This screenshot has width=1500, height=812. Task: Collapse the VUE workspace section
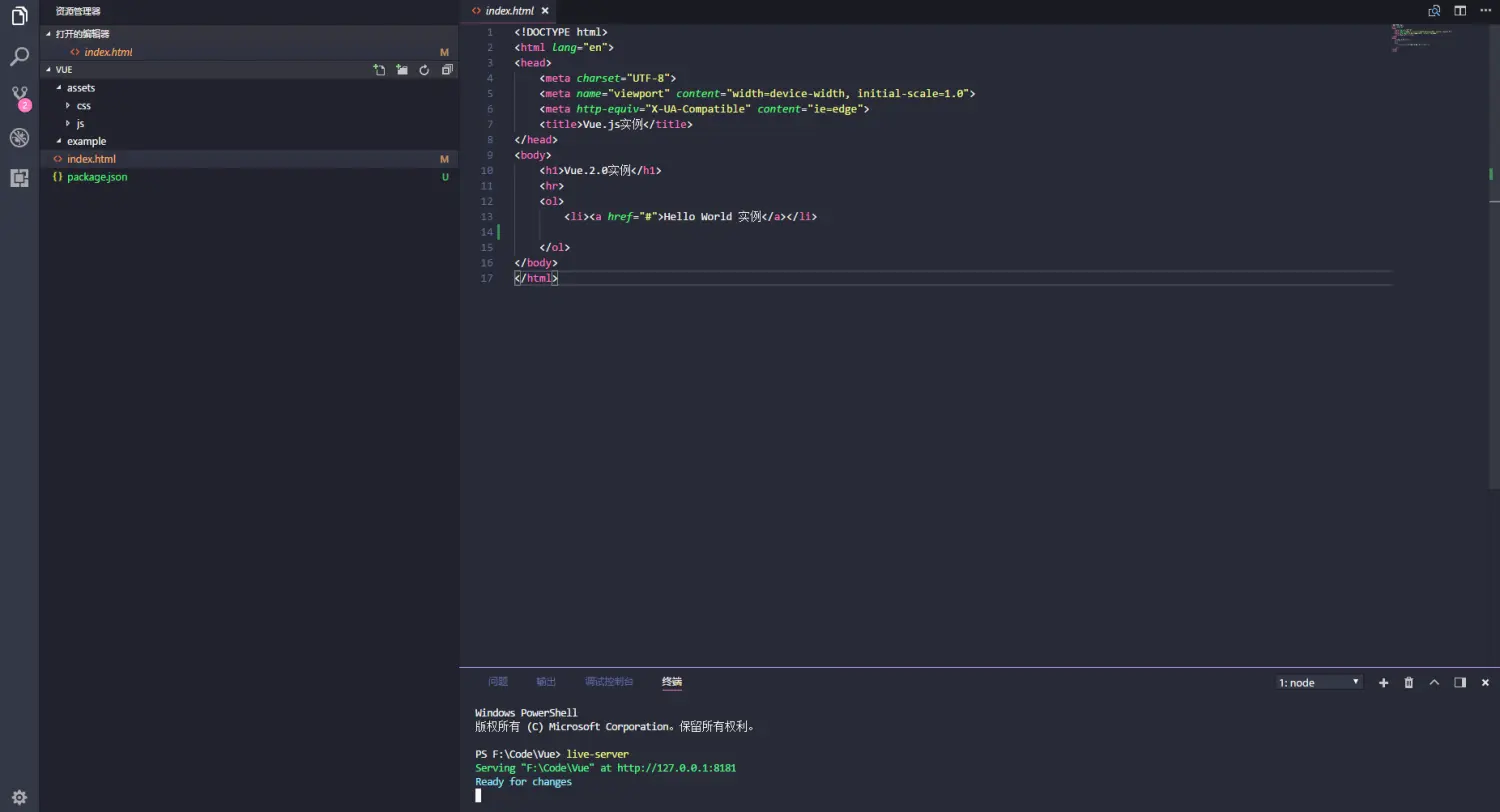[57, 70]
